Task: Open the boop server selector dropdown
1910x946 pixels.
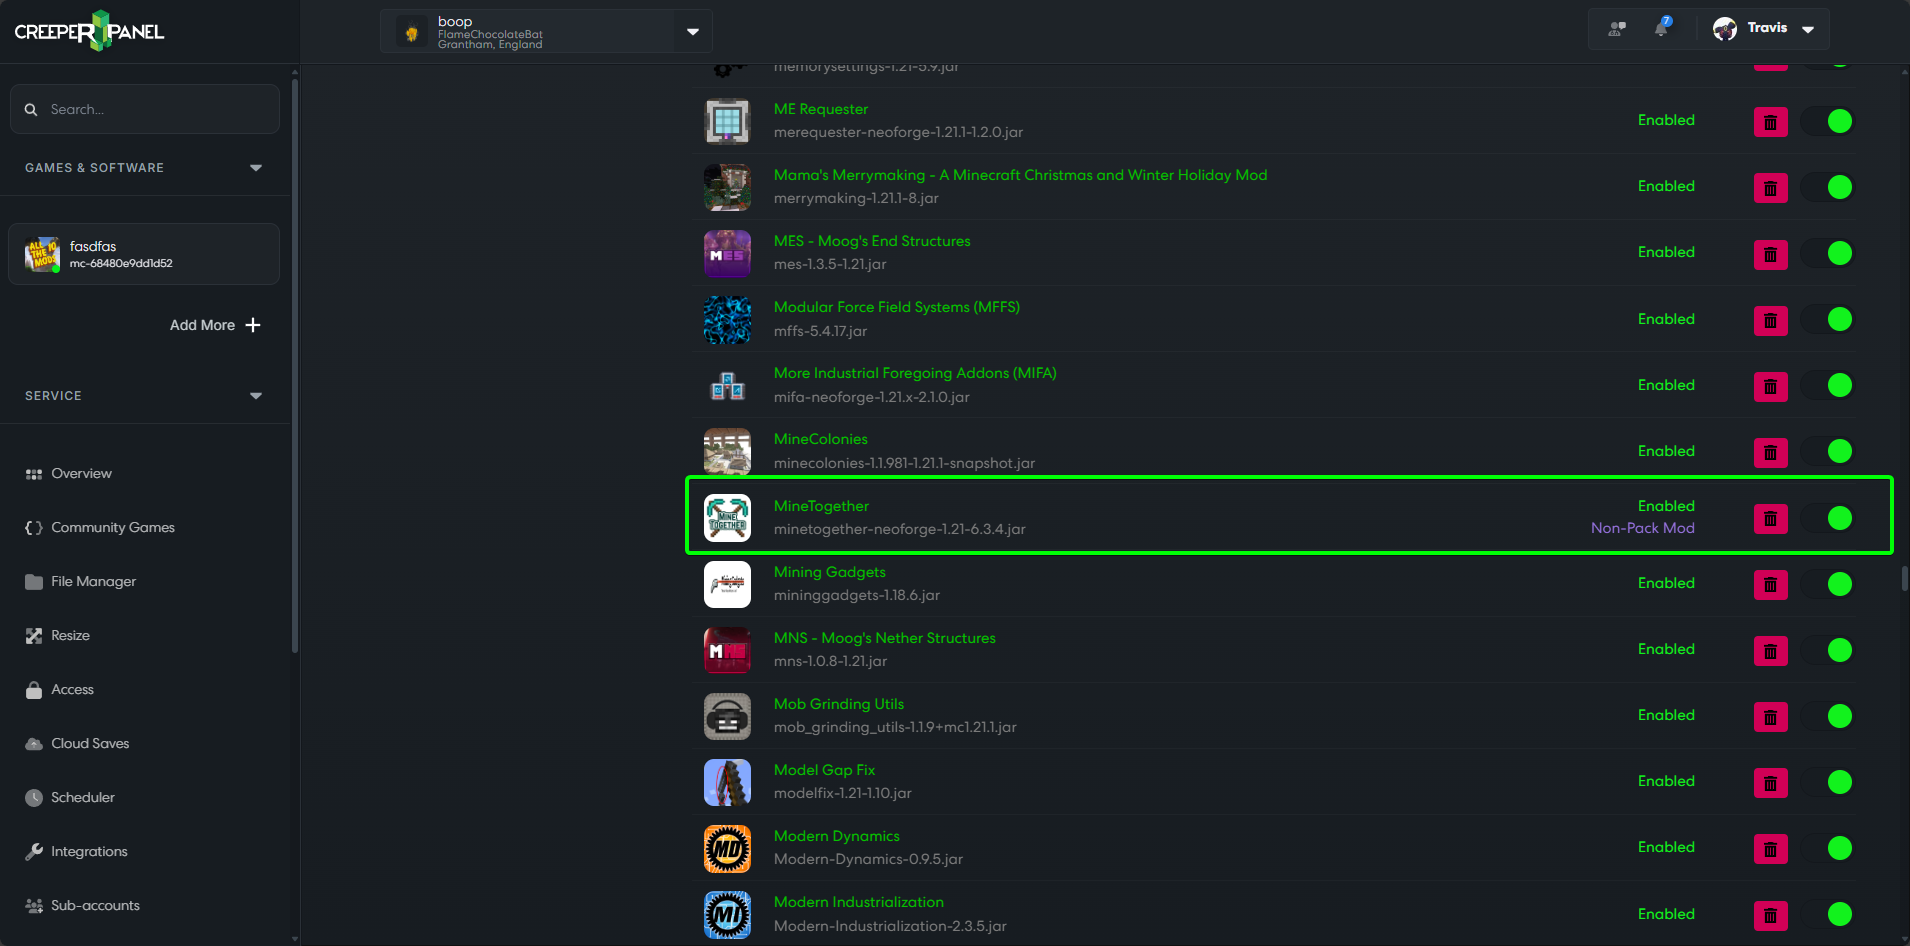Action: 693,32
